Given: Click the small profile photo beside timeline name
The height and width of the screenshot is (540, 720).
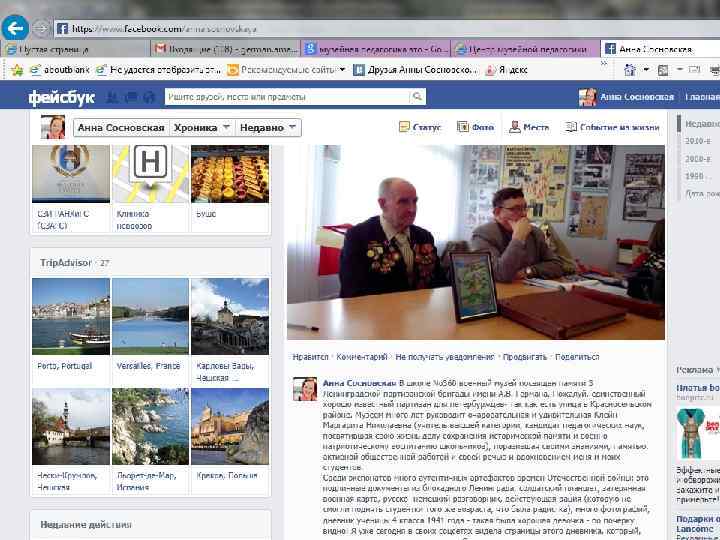Looking at the screenshot, I should pos(53,127).
